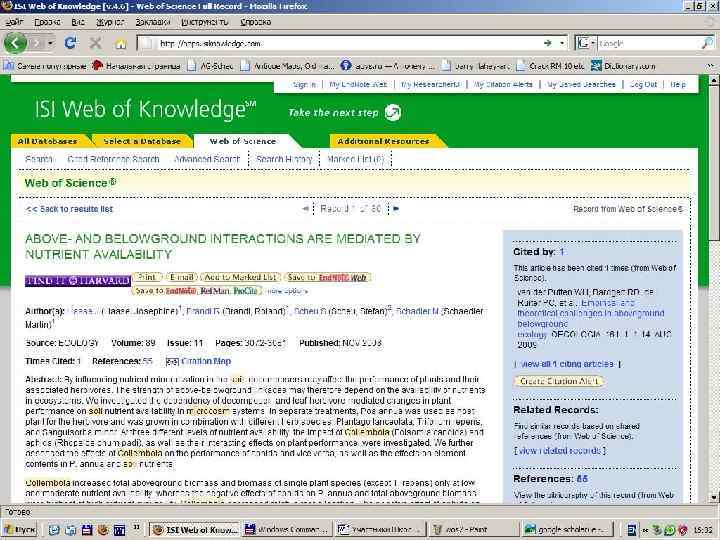Click the page icon in address bar
This screenshot has height=540, width=720.
coord(146,44)
